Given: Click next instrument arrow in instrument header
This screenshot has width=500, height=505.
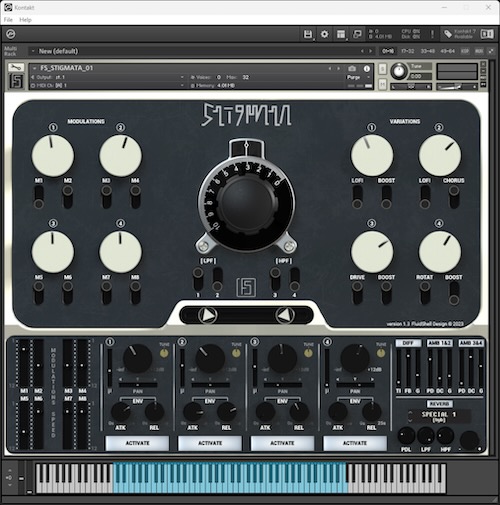Looking at the screenshot, I should [338, 68].
